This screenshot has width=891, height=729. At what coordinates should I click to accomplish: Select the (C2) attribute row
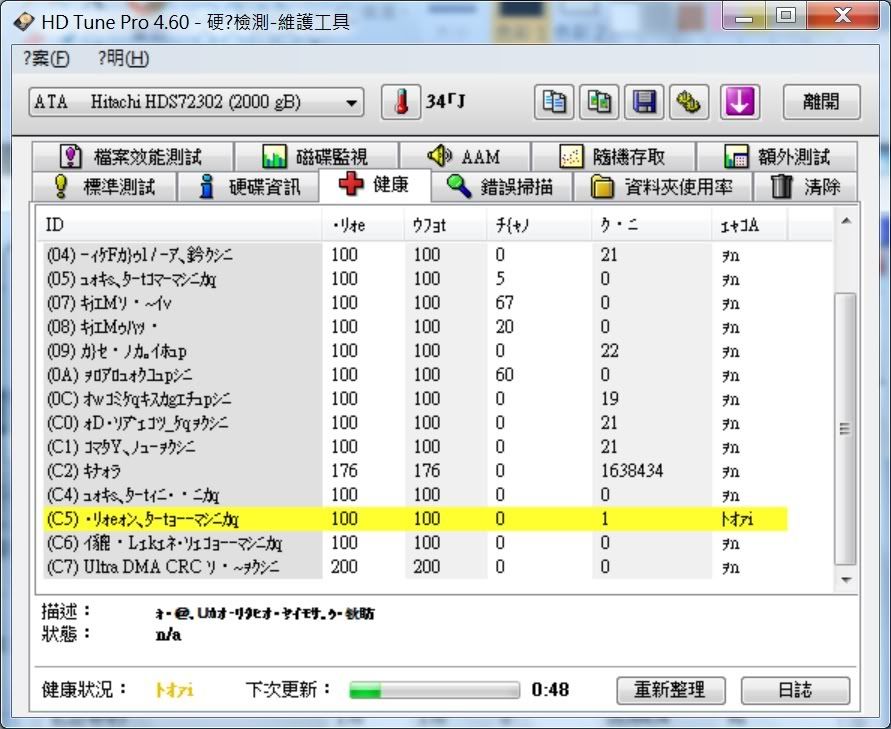(415, 471)
